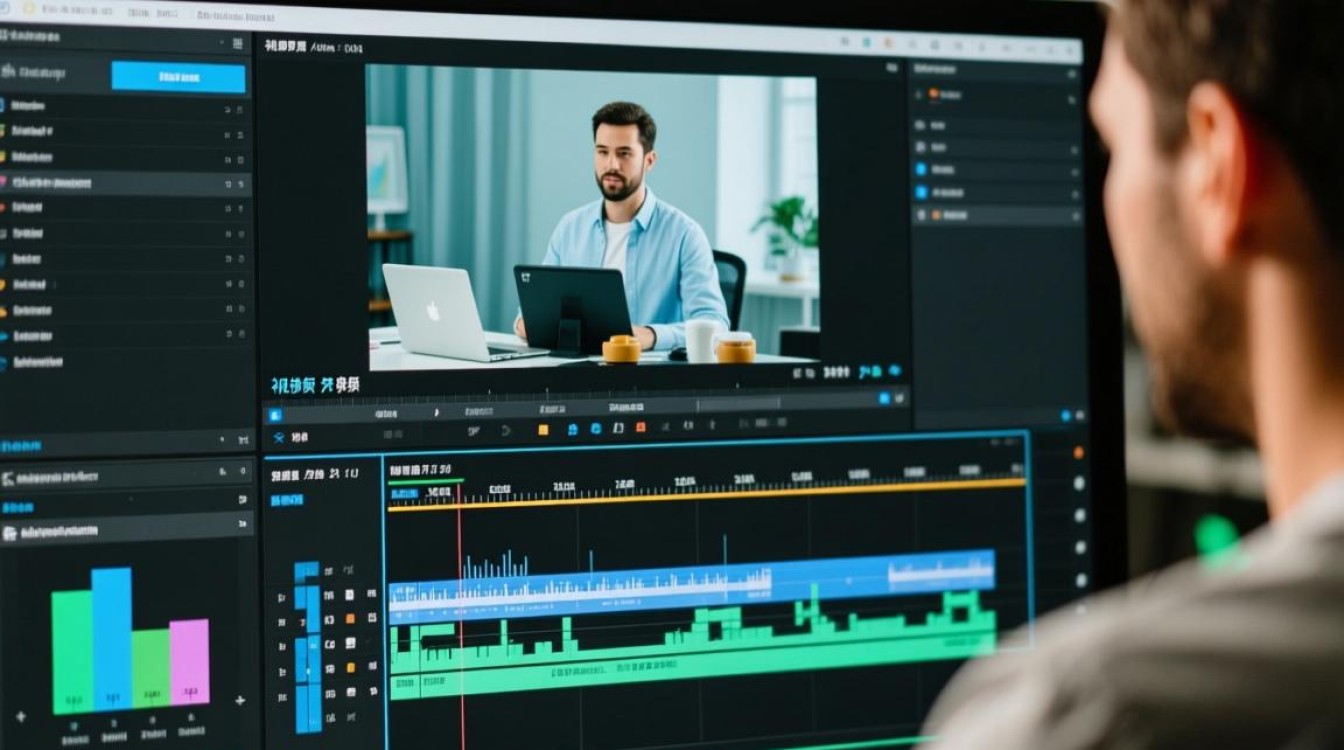Click the plus icon at chart panel bottom right

(x=240, y=701)
